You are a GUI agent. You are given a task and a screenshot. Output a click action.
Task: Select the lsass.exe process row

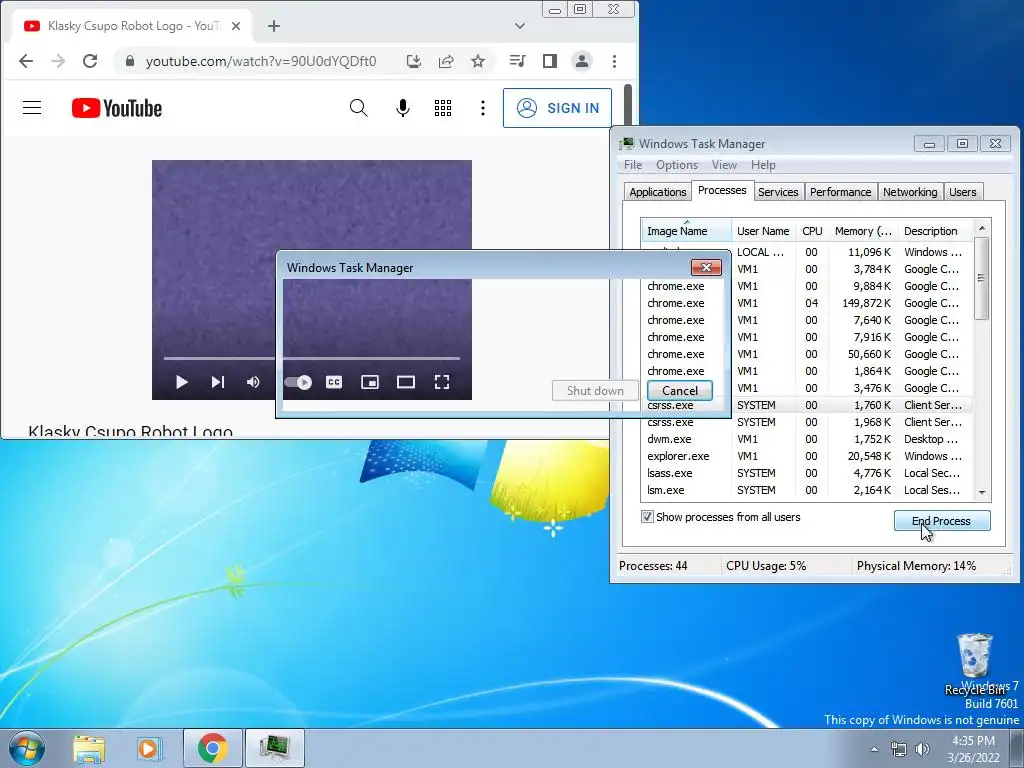coord(807,473)
